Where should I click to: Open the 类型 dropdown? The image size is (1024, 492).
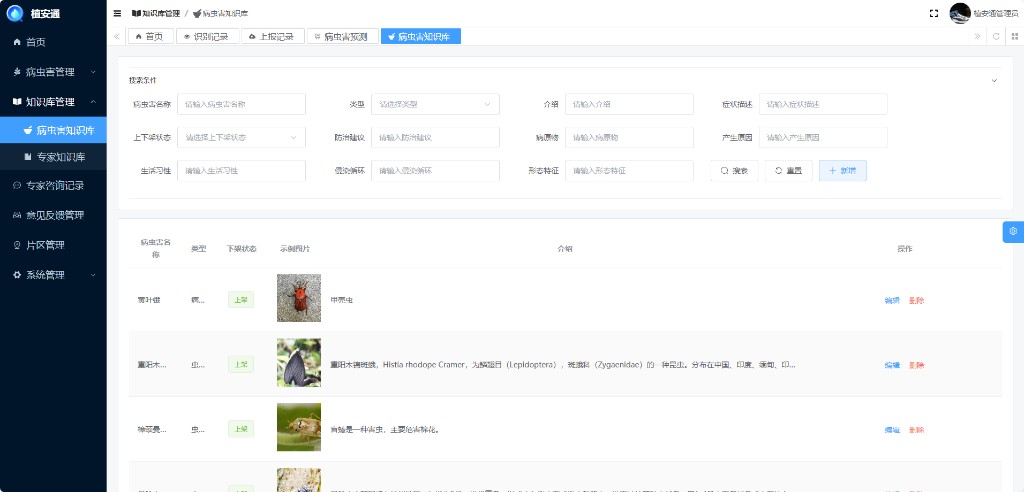pyautogui.click(x=435, y=104)
